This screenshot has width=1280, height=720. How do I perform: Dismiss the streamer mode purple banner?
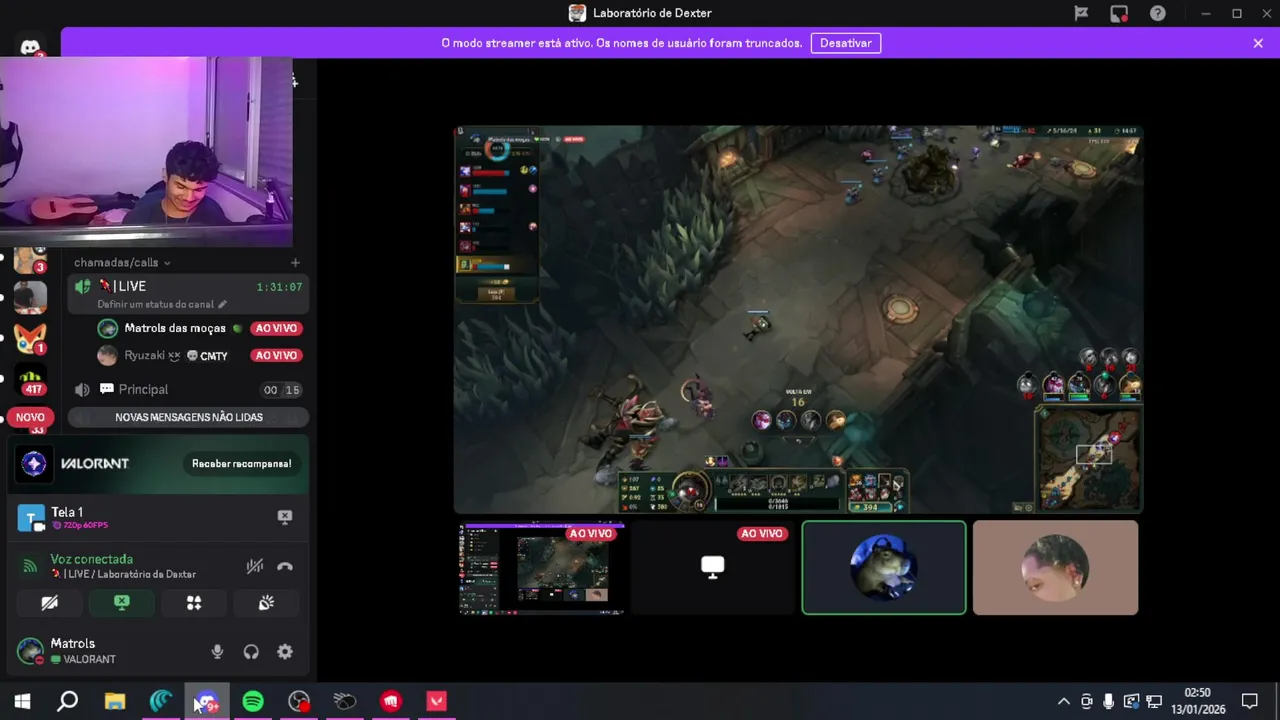[1258, 43]
